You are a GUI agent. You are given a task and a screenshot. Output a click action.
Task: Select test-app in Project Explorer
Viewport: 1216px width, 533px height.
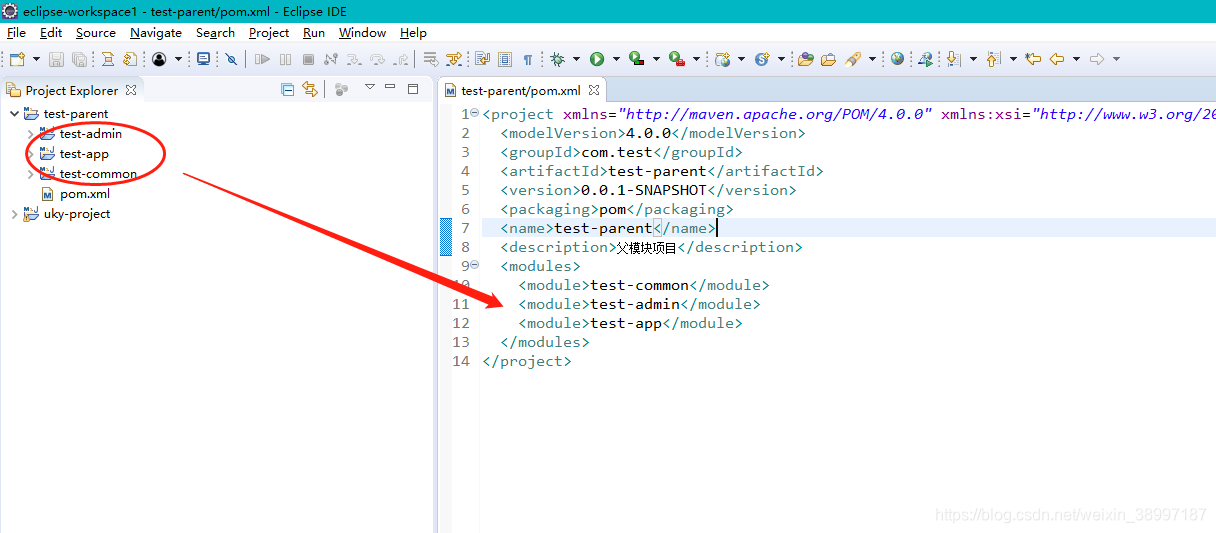[x=84, y=154]
